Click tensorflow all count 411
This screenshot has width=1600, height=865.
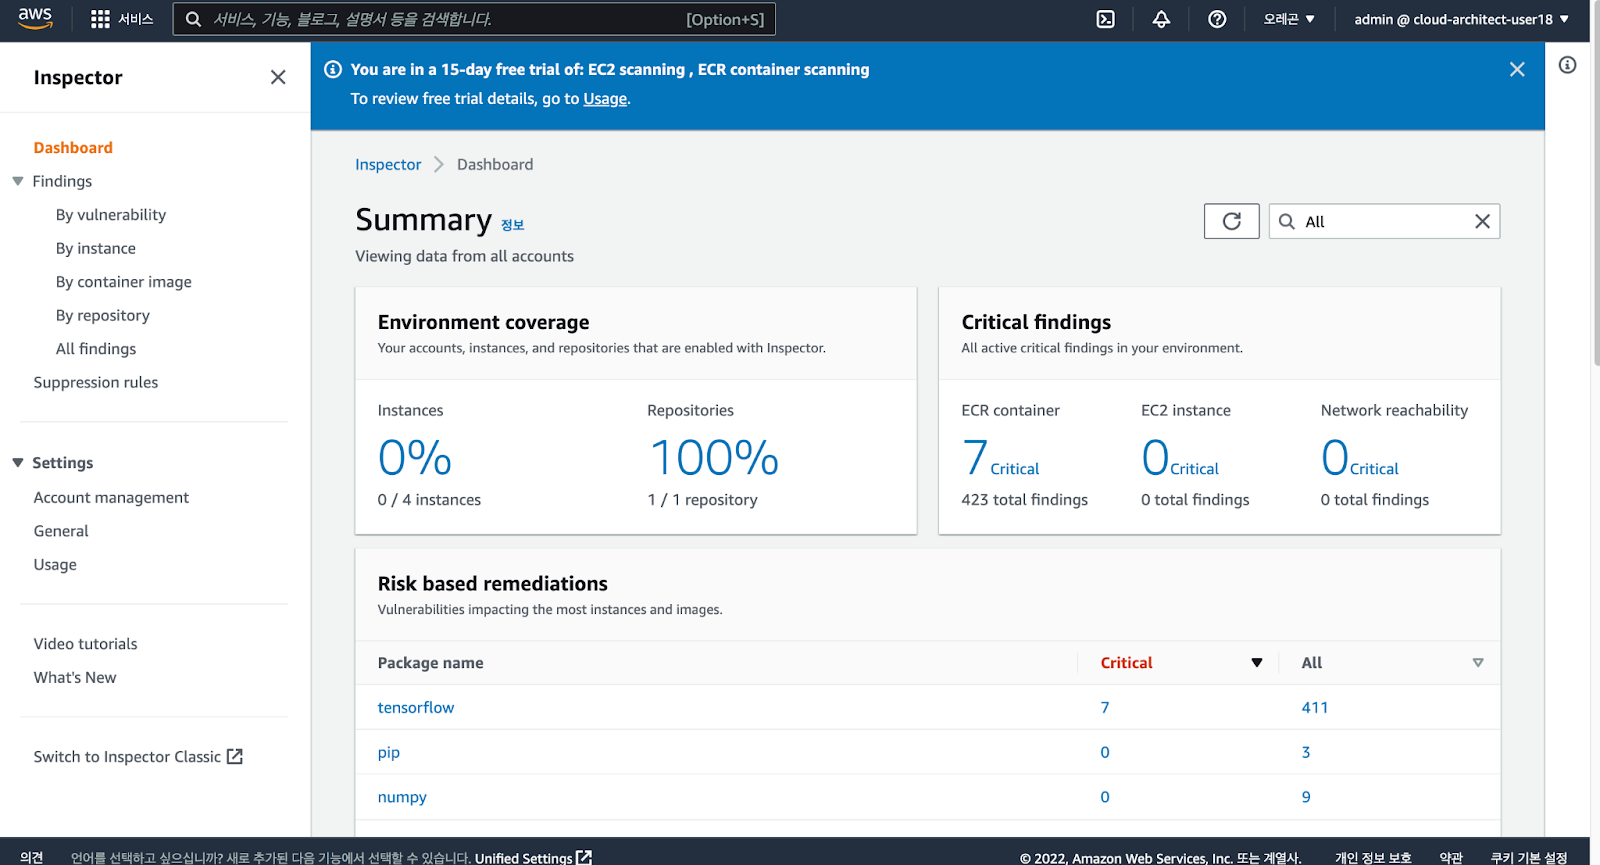coord(1315,707)
